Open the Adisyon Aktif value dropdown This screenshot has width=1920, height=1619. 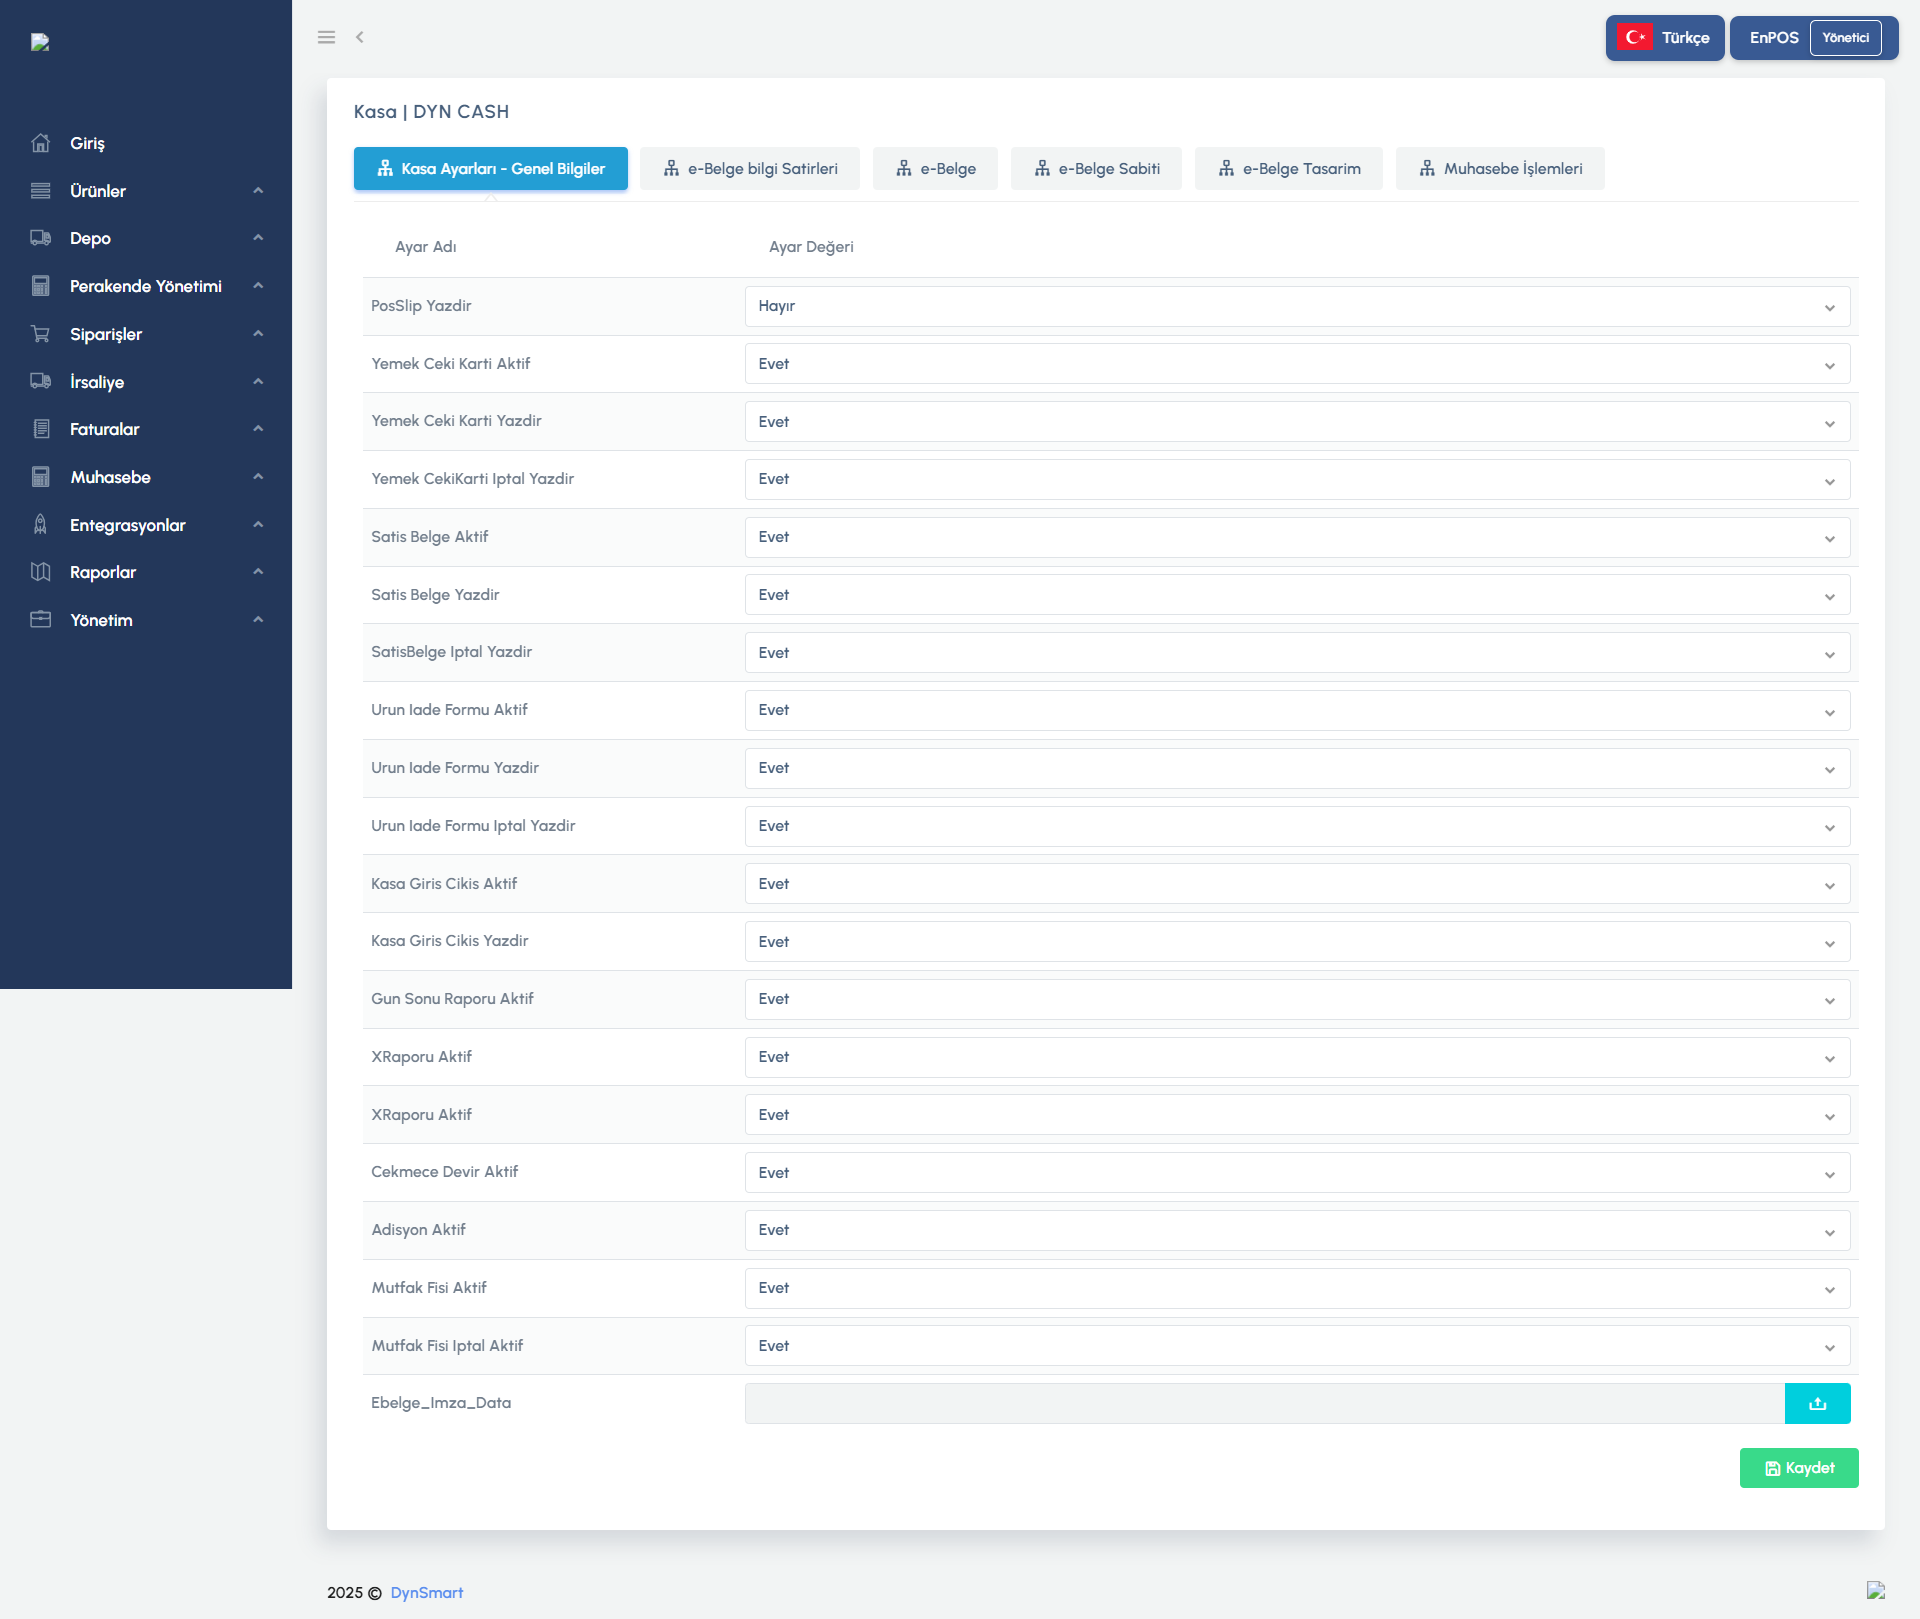click(x=1296, y=1230)
